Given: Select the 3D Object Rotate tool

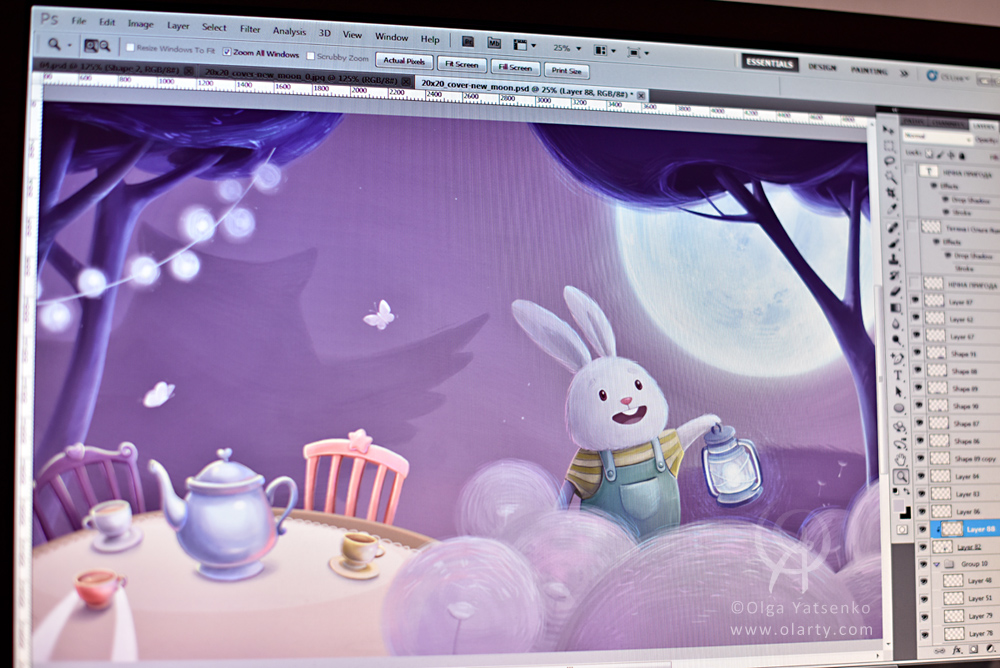Looking at the screenshot, I should click(x=899, y=426).
